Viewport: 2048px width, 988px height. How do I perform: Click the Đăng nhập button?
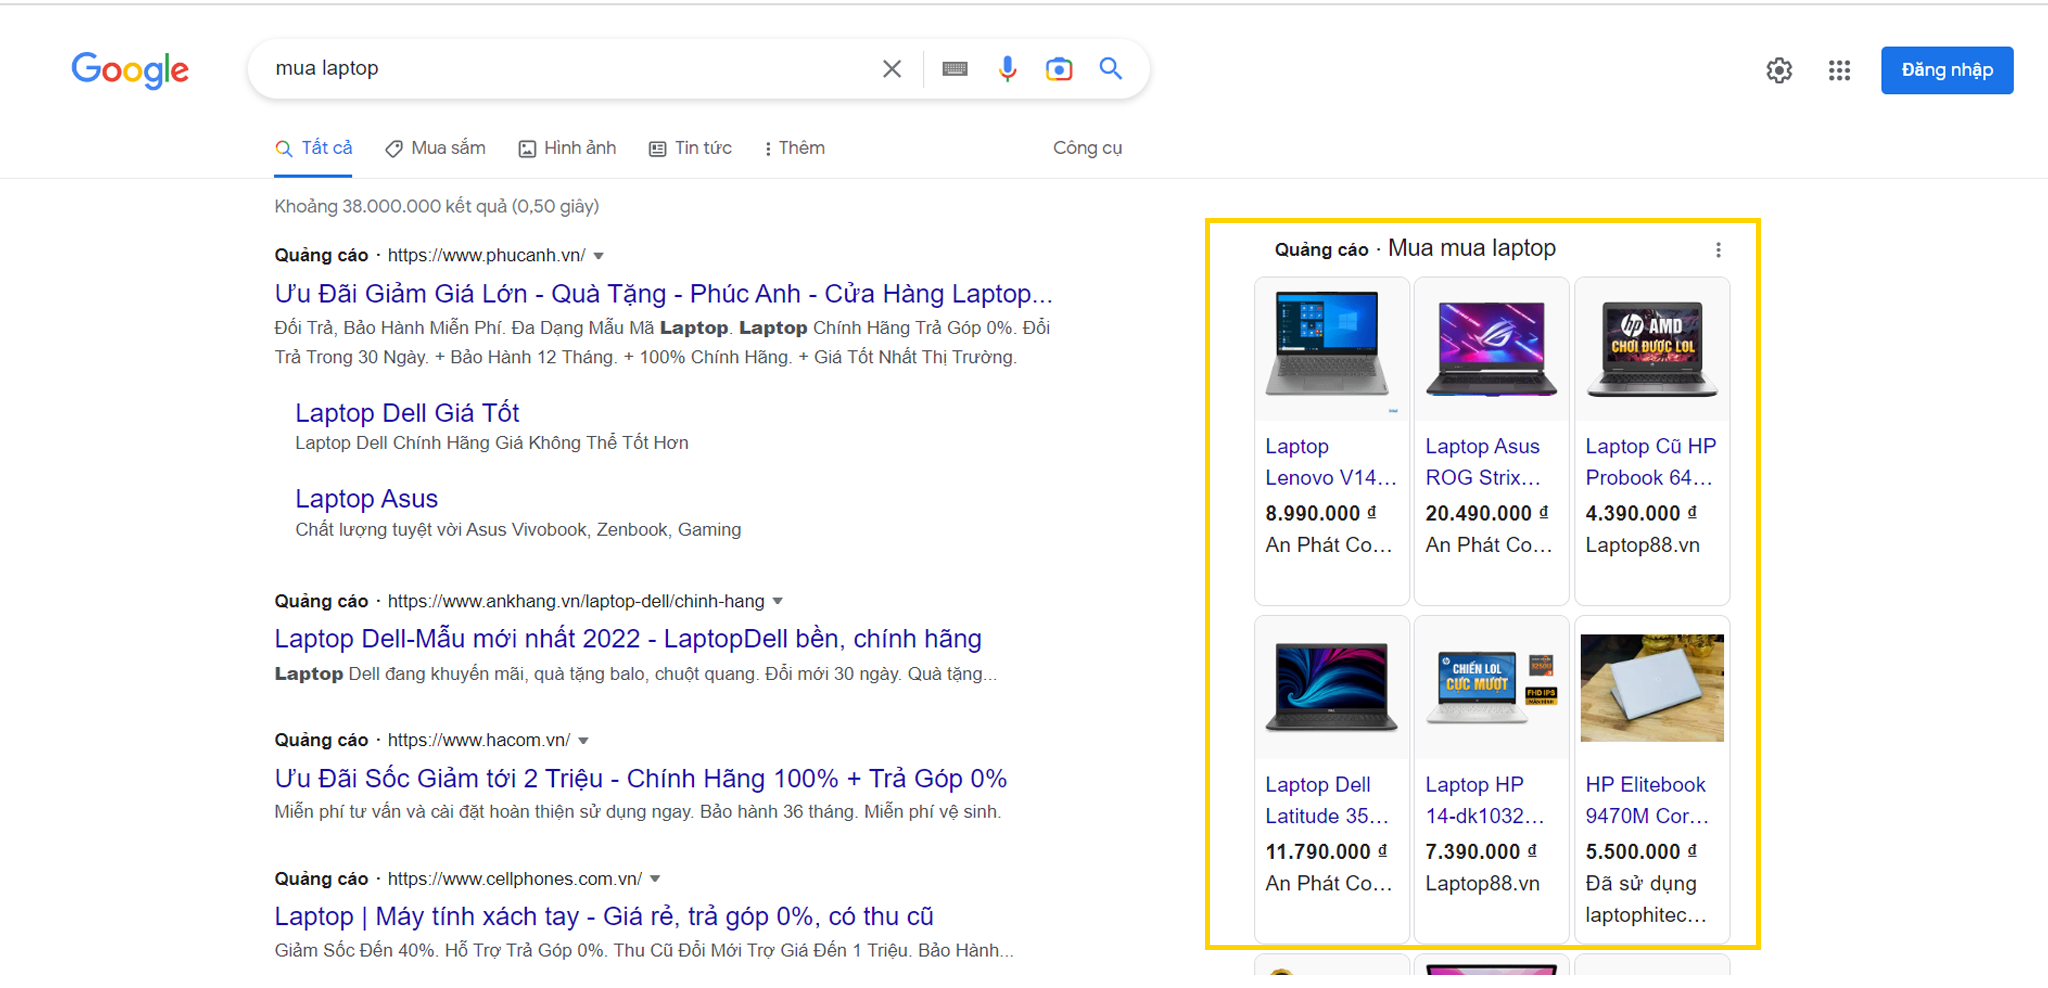coord(1945,70)
